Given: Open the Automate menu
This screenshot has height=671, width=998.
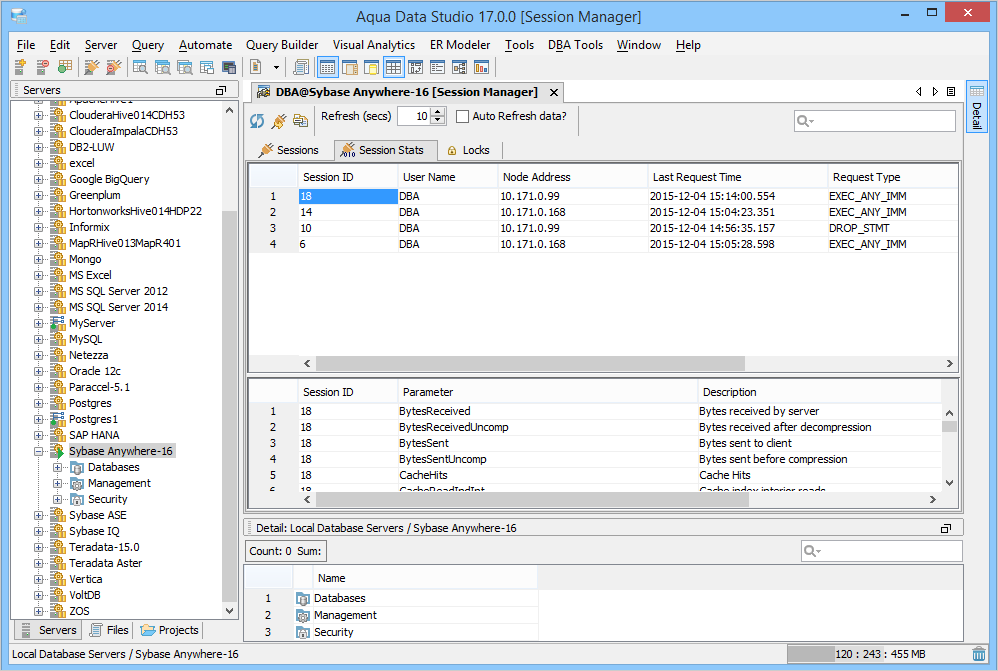Looking at the screenshot, I should (x=206, y=45).
